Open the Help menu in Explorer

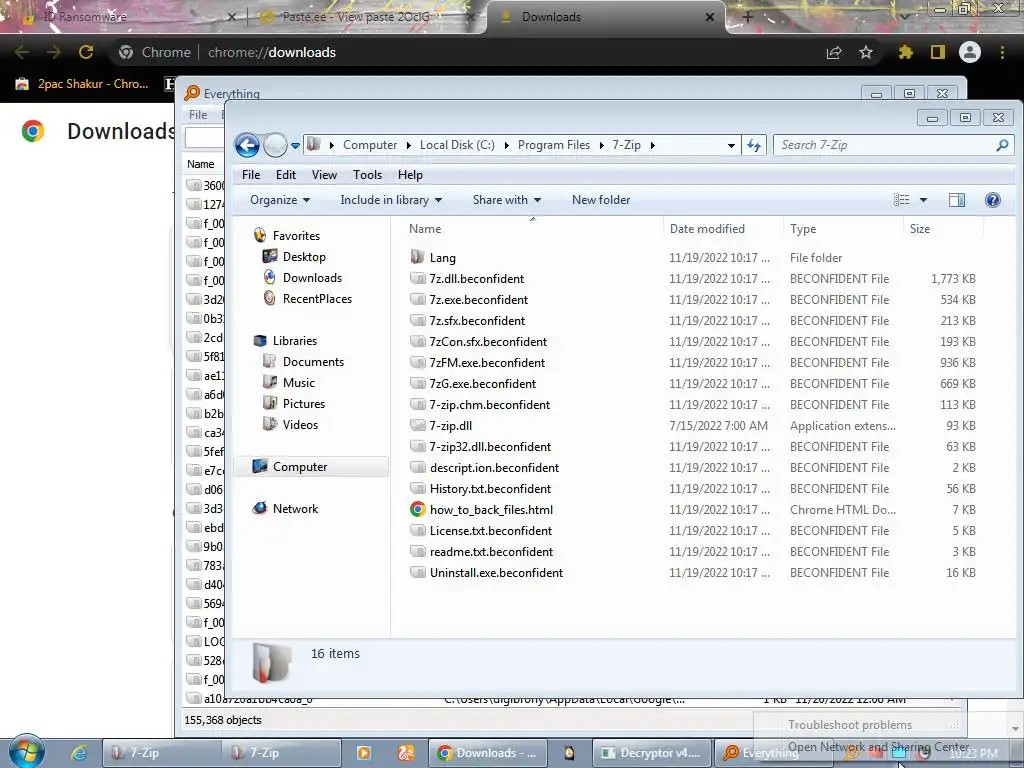pos(410,175)
